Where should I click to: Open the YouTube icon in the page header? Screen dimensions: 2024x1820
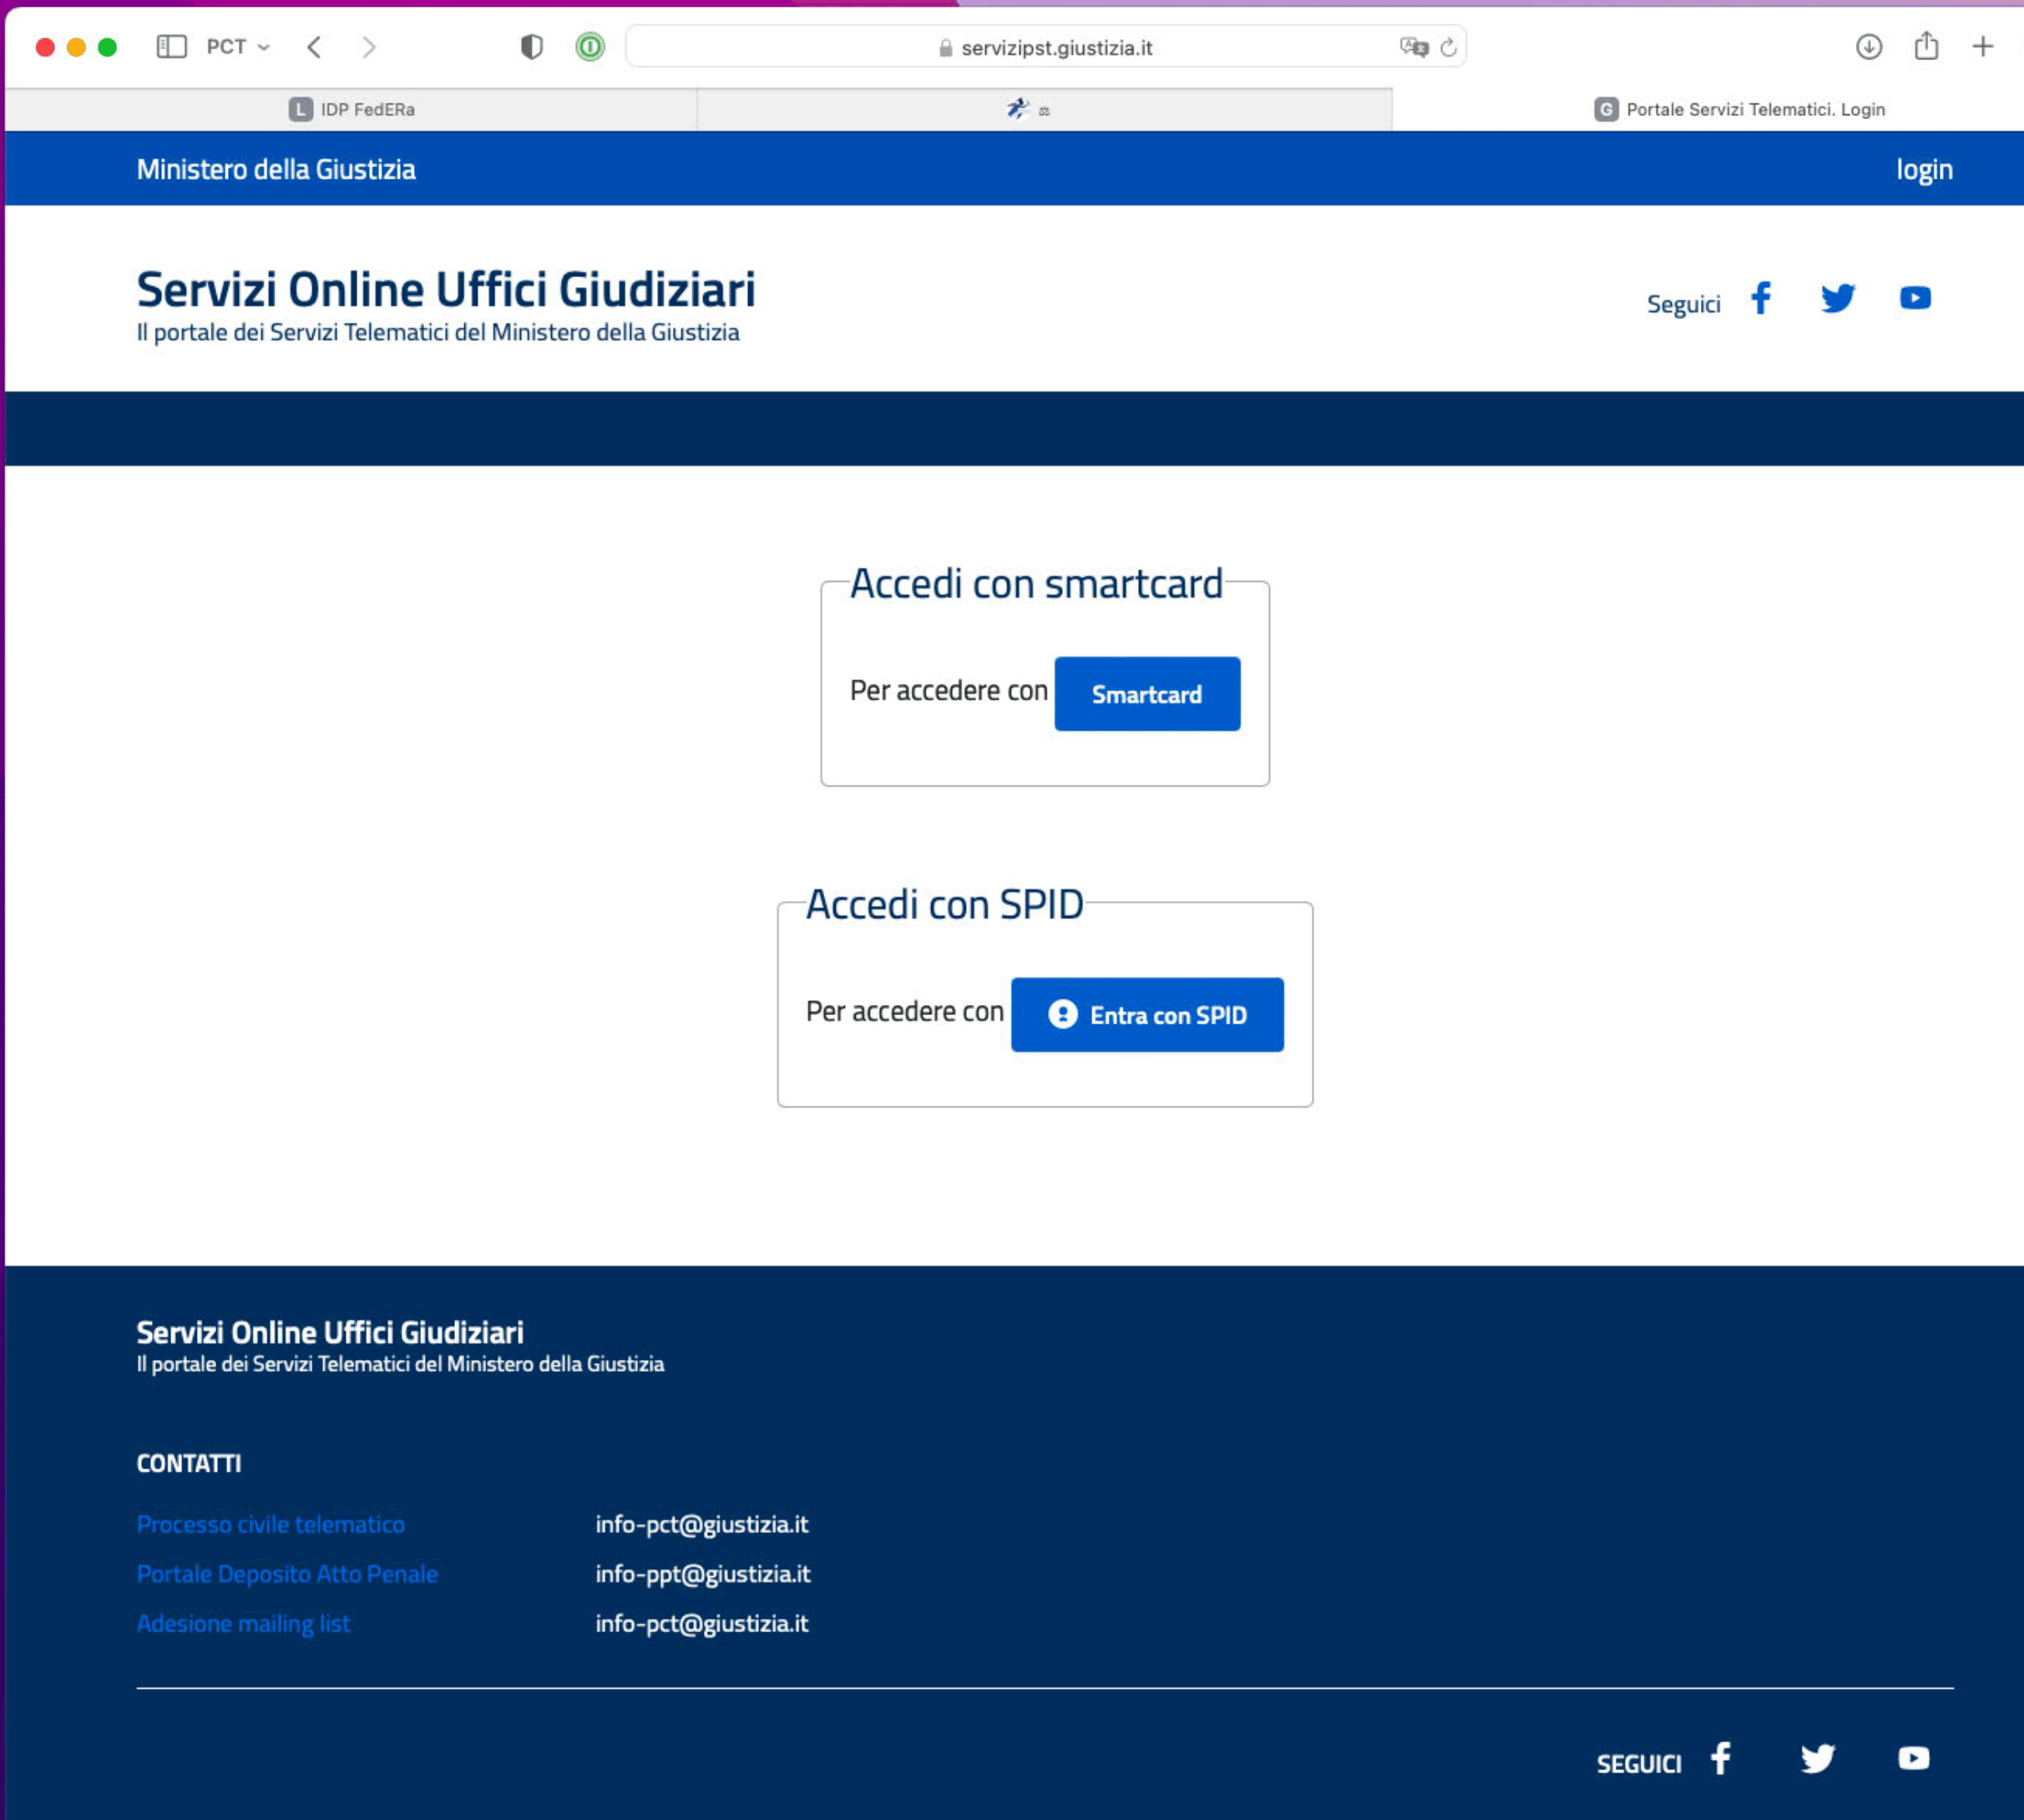click(1915, 298)
